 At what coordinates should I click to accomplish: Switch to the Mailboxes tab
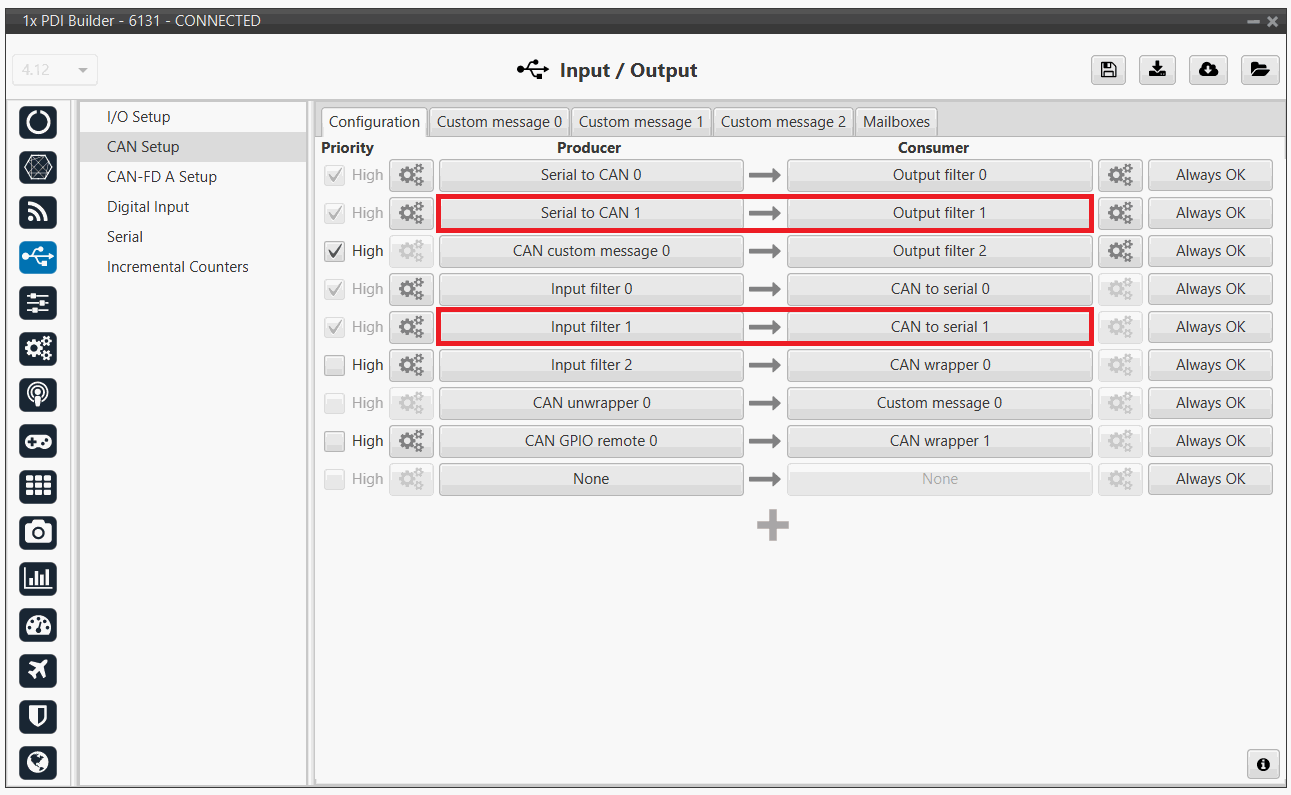pos(896,122)
